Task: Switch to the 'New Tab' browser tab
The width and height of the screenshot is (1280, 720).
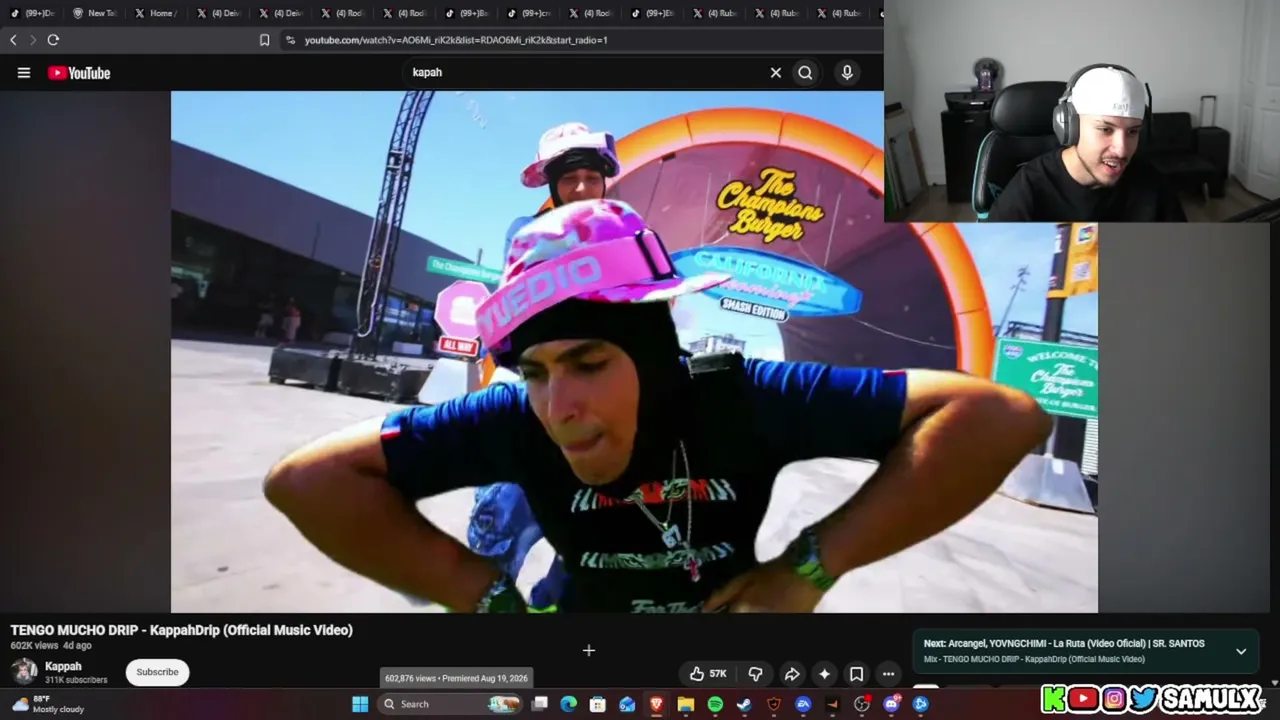Action: (x=94, y=13)
